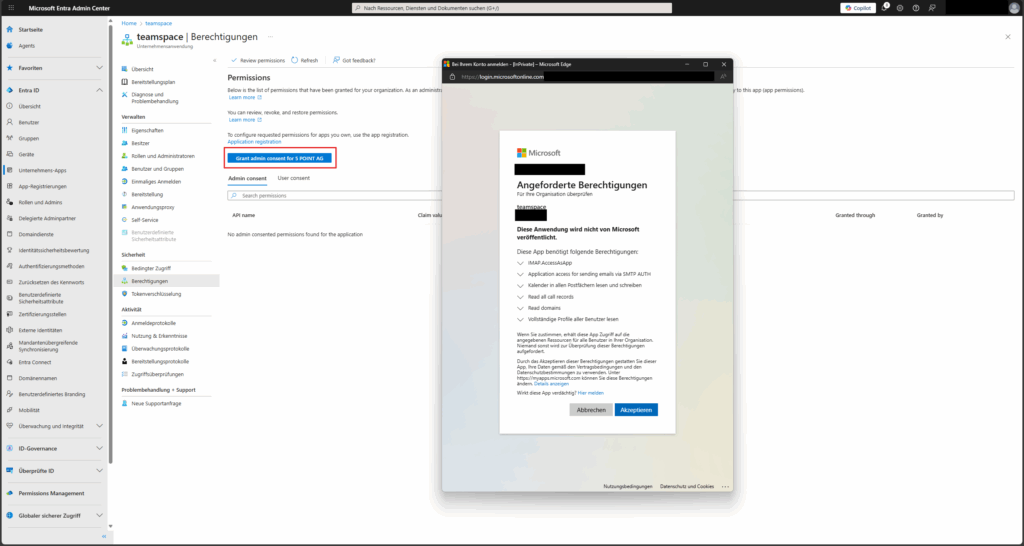Expand the IMAP.AccessAsApp permission in the dialog
The image size is (1024, 546).
coord(520,263)
